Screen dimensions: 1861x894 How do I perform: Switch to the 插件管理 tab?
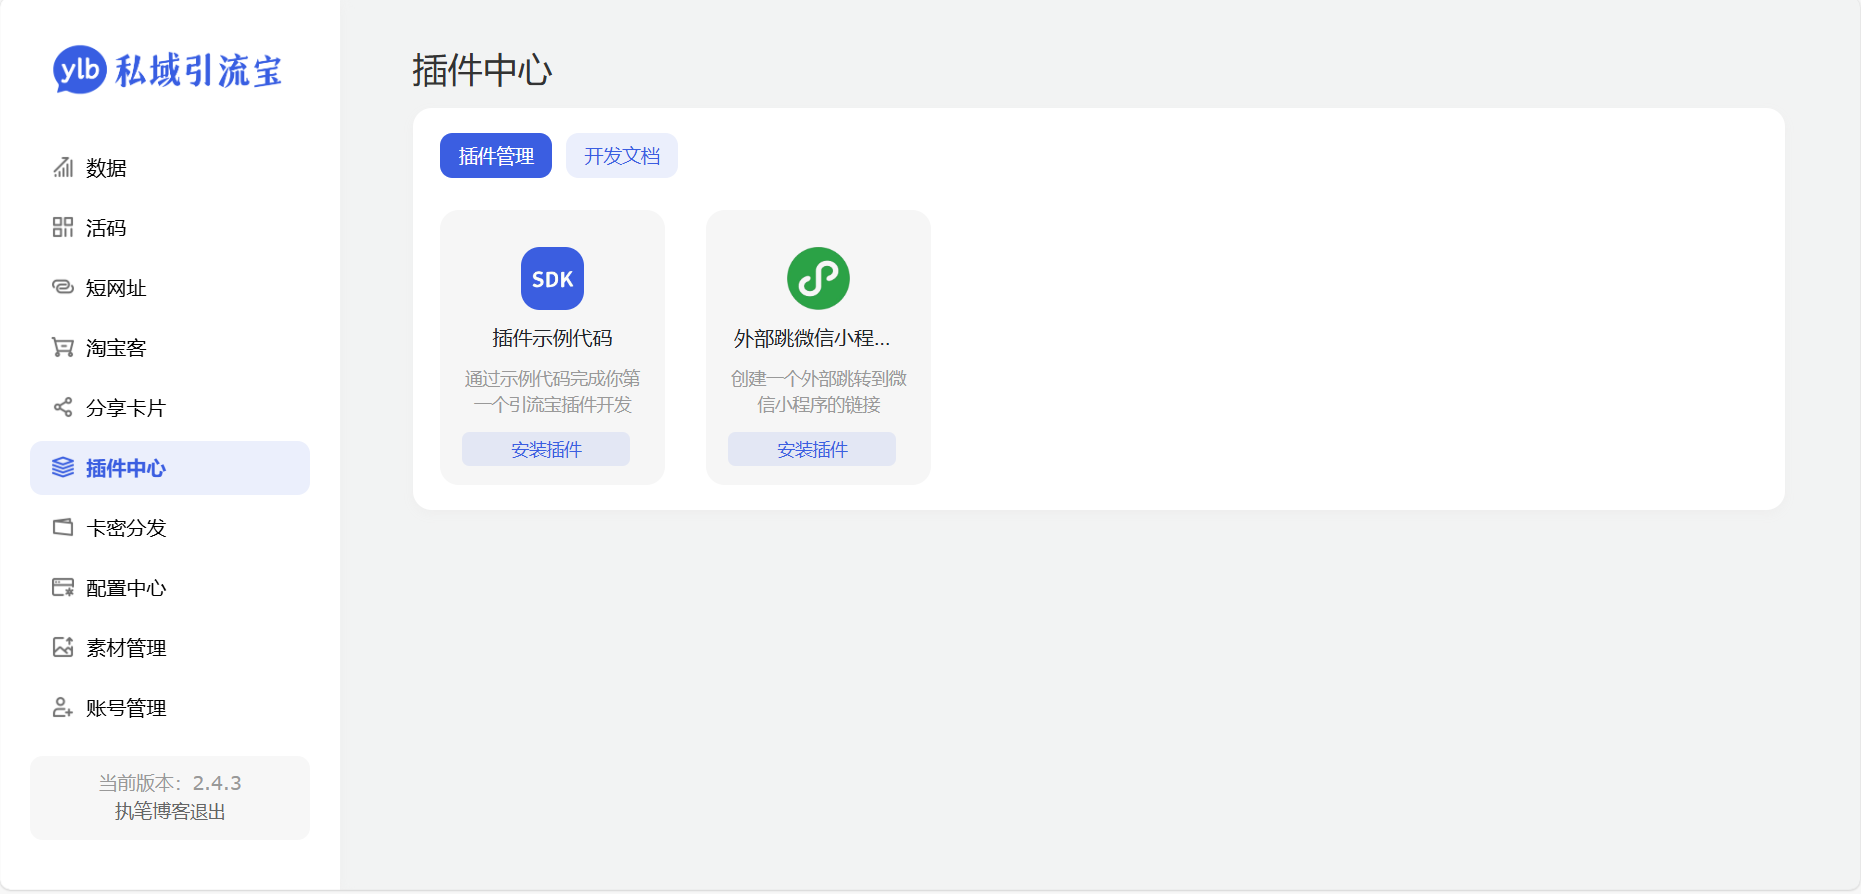(x=496, y=156)
